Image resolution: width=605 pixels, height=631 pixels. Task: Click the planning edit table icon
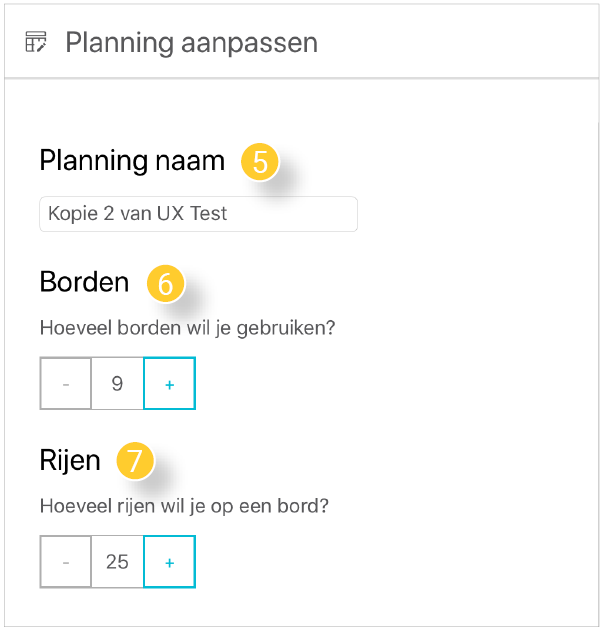tap(36, 42)
